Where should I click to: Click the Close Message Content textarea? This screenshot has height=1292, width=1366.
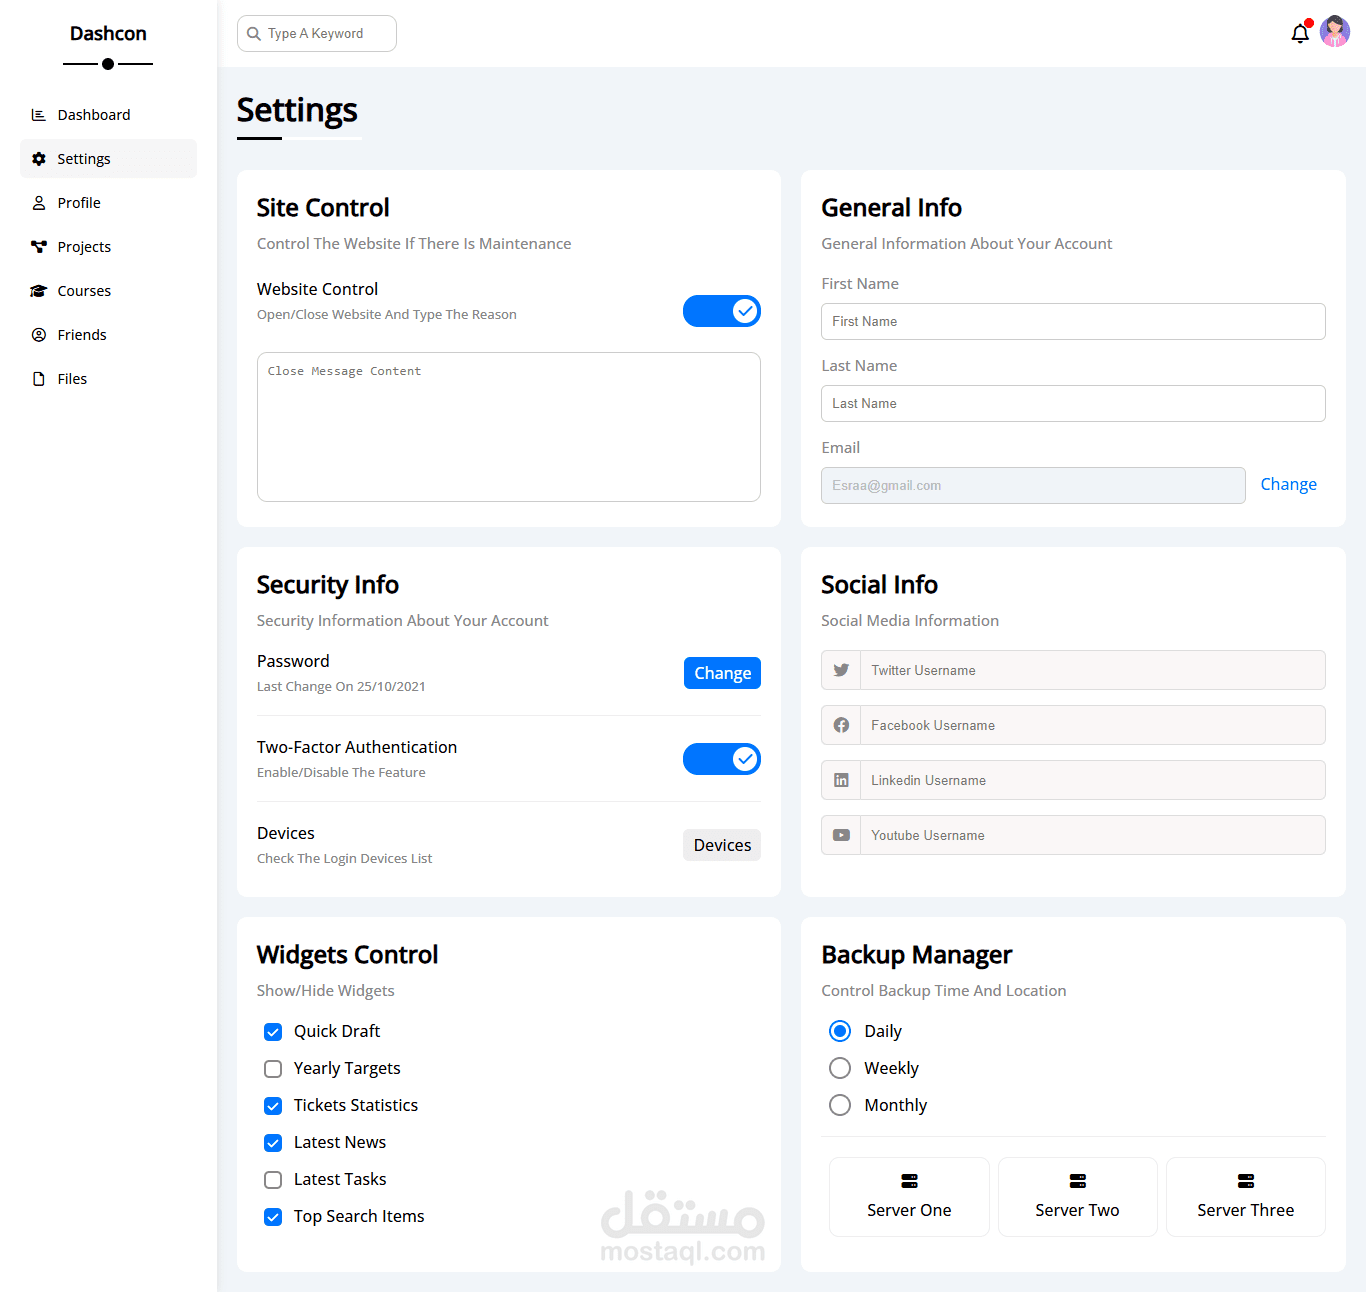(509, 427)
